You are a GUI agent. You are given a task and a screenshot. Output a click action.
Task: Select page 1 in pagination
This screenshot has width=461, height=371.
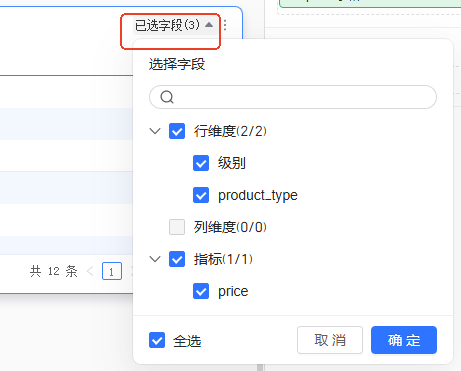coord(112,271)
